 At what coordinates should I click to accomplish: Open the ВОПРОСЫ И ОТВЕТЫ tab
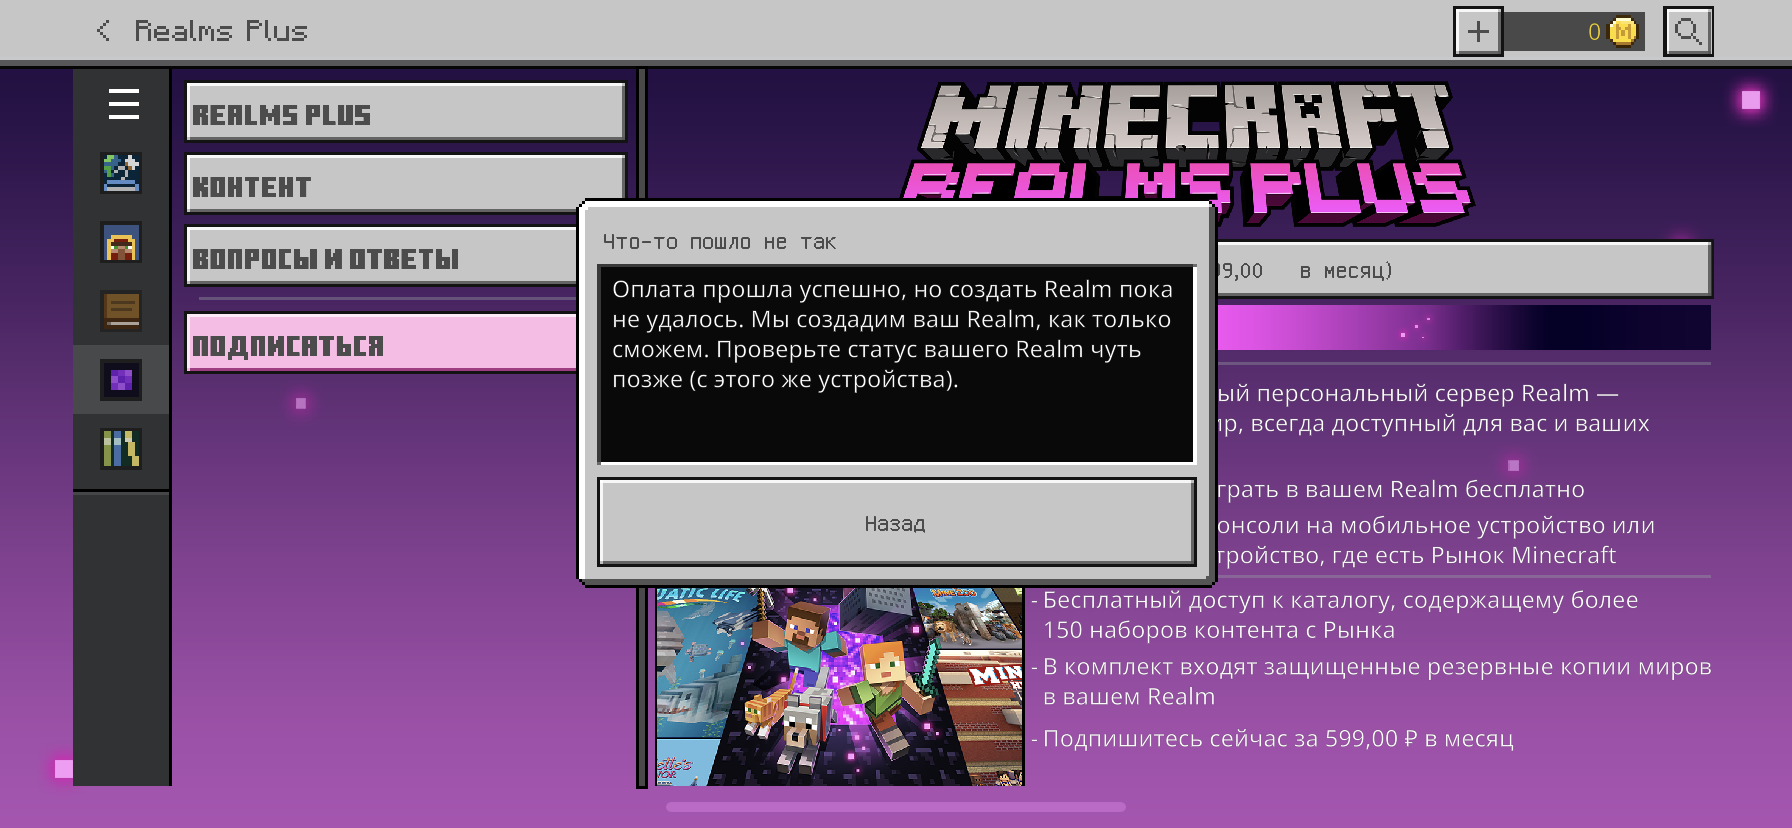click(382, 256)
